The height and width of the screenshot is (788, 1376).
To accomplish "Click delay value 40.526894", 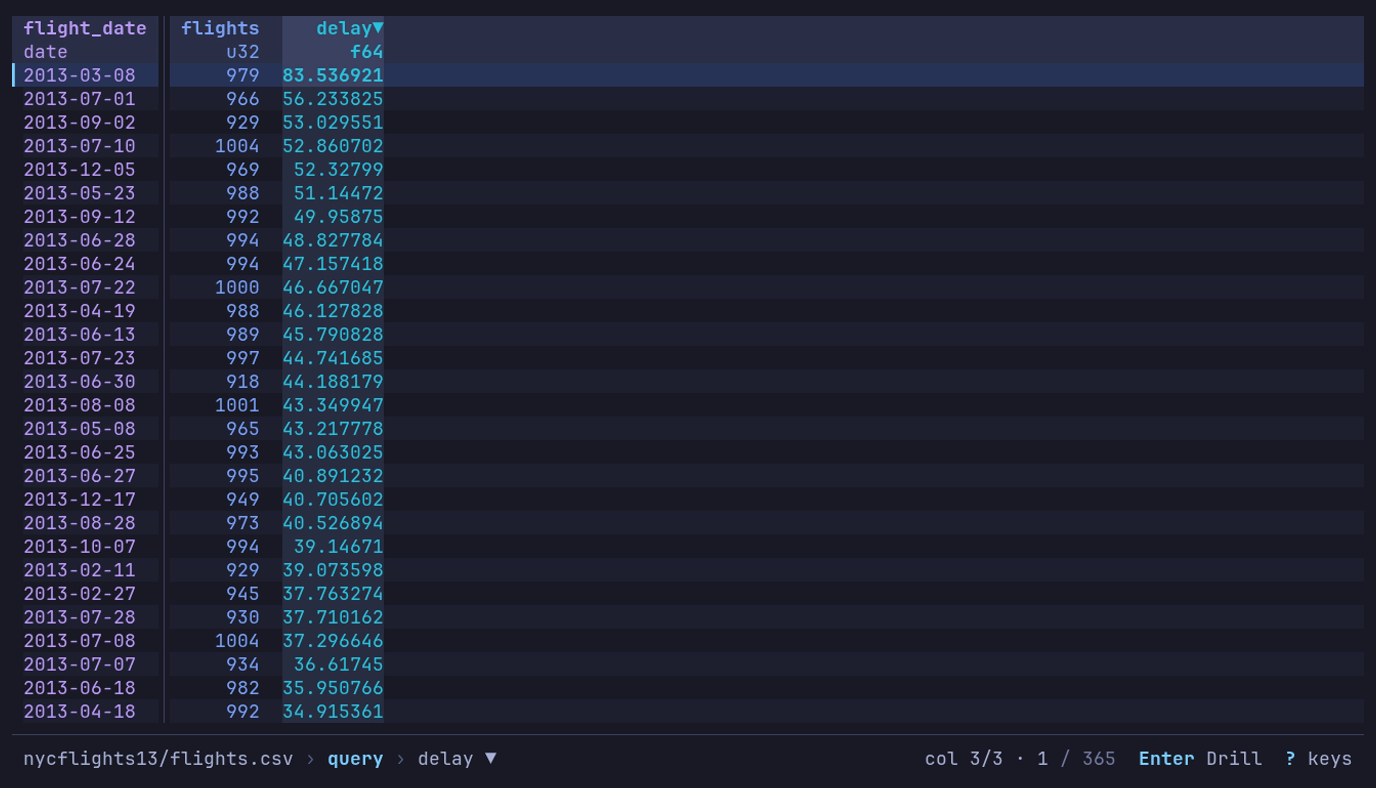I will click(333, 523).
